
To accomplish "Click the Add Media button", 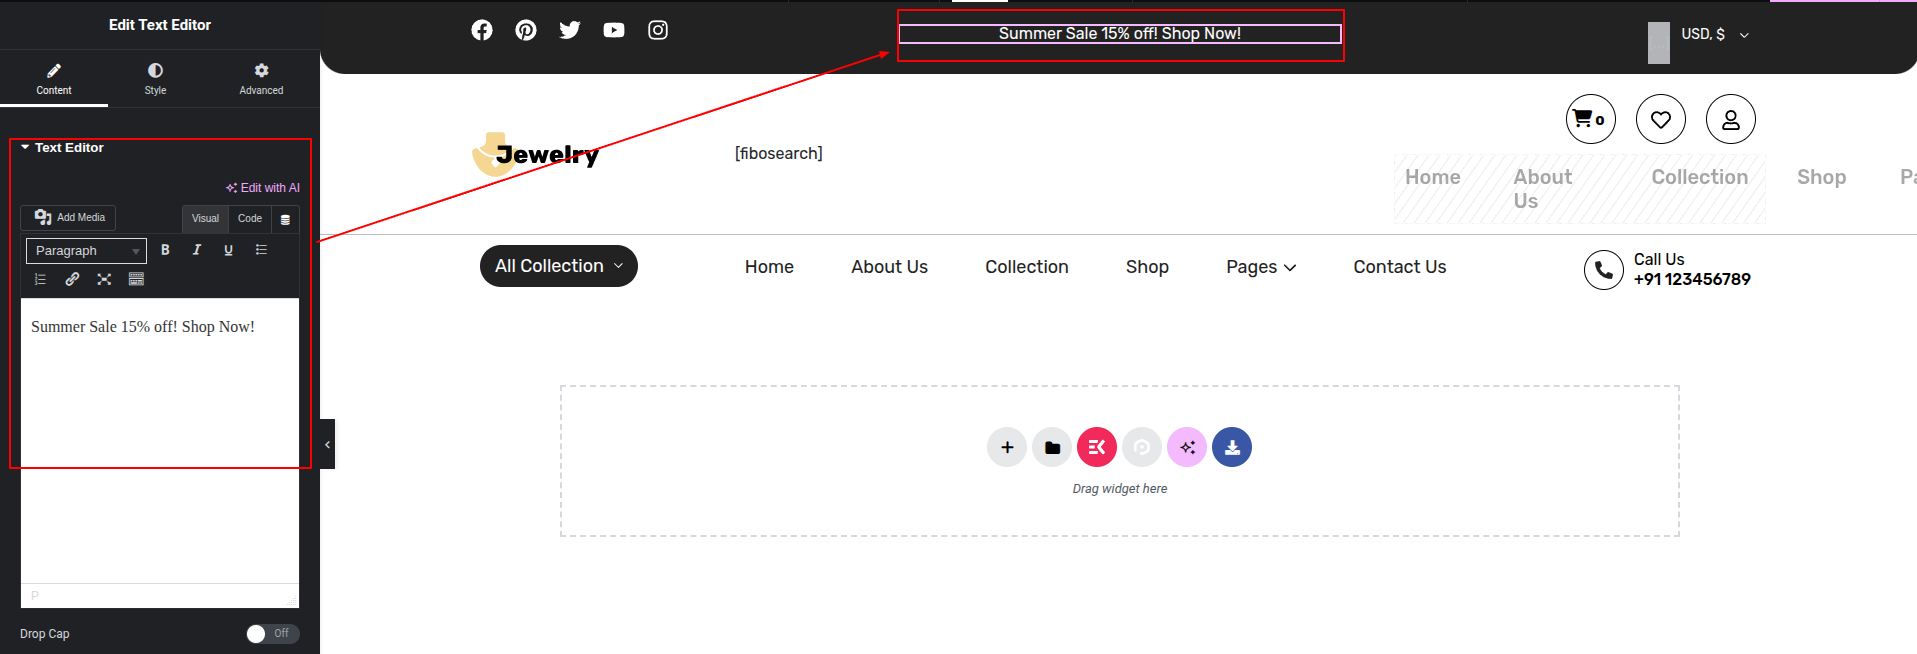I will 69,218.
